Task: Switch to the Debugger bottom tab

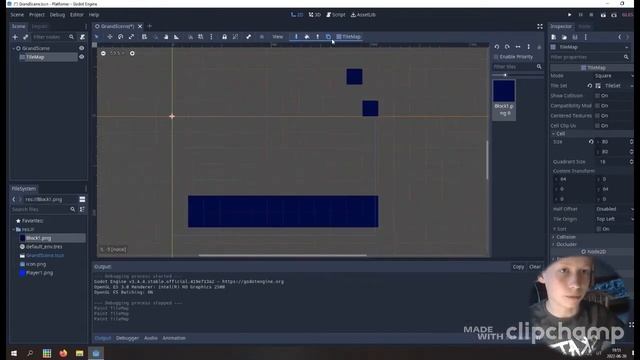Action: coord(127,338)
